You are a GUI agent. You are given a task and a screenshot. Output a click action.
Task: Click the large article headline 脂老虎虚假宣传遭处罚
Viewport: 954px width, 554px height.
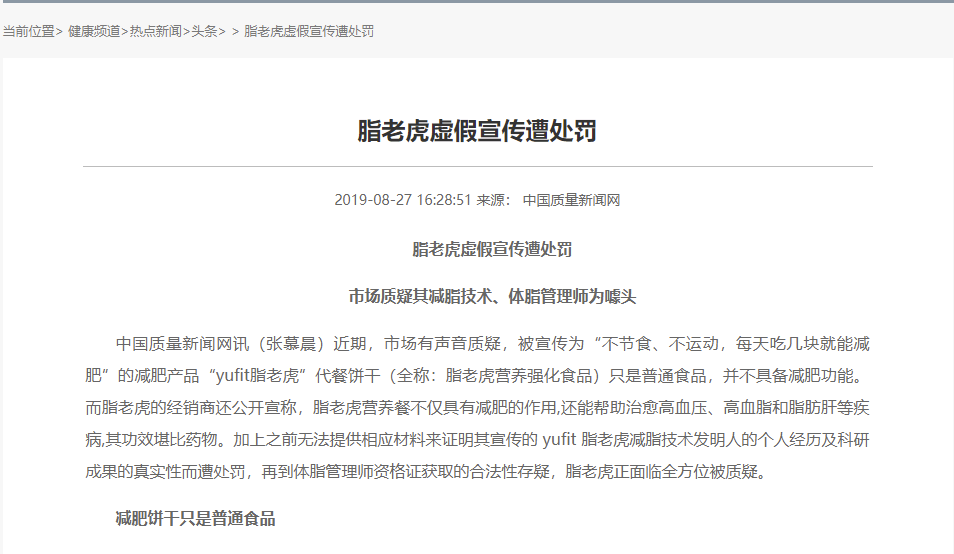coord(477,131)
